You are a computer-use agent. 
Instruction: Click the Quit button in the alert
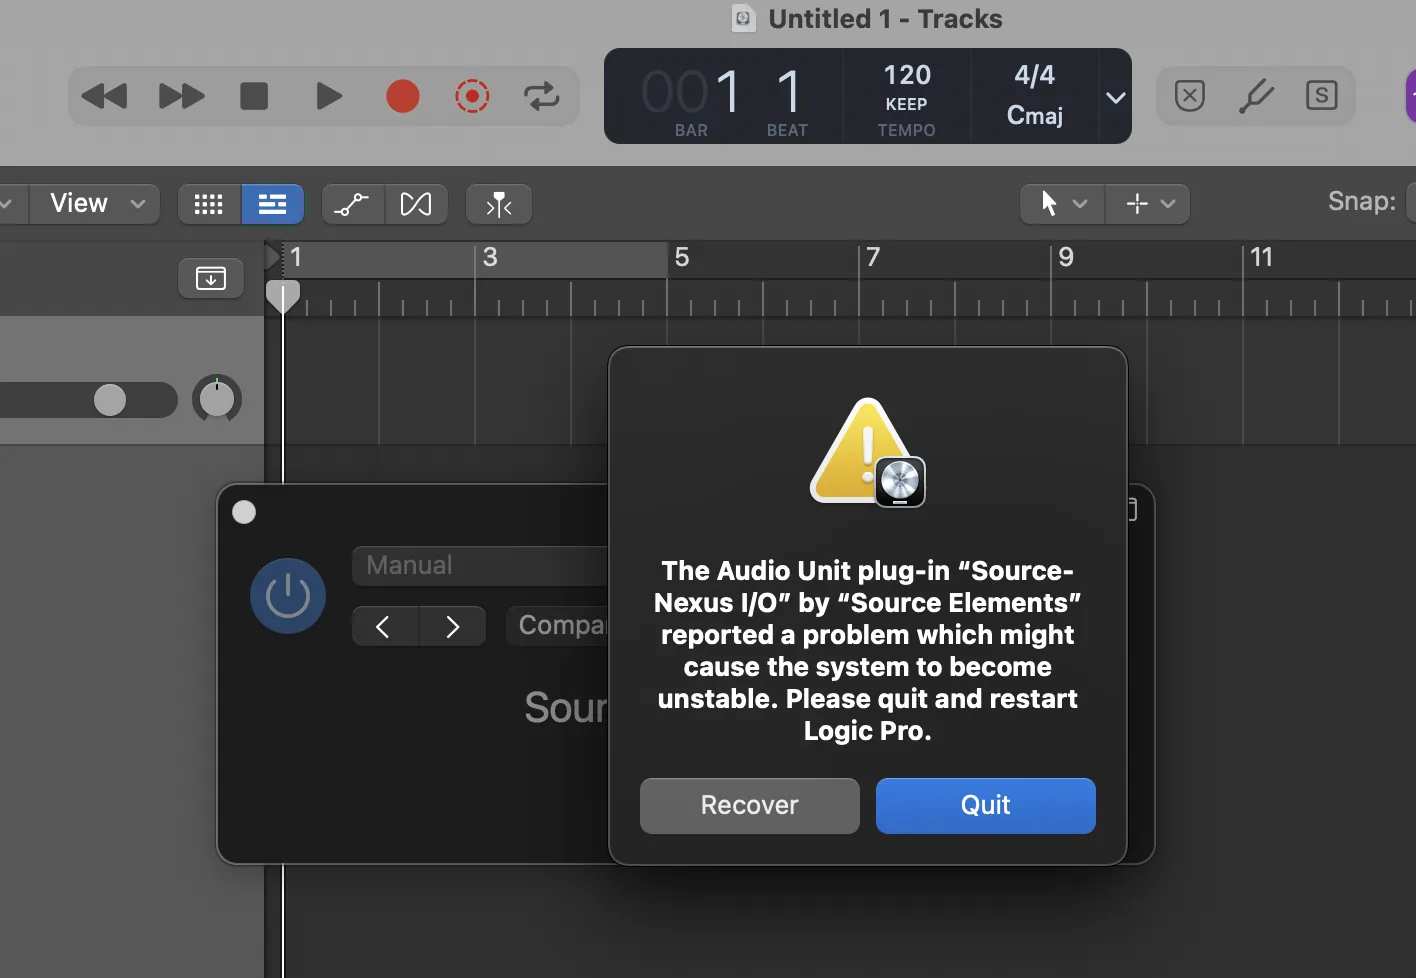click(x=986, y=806)
